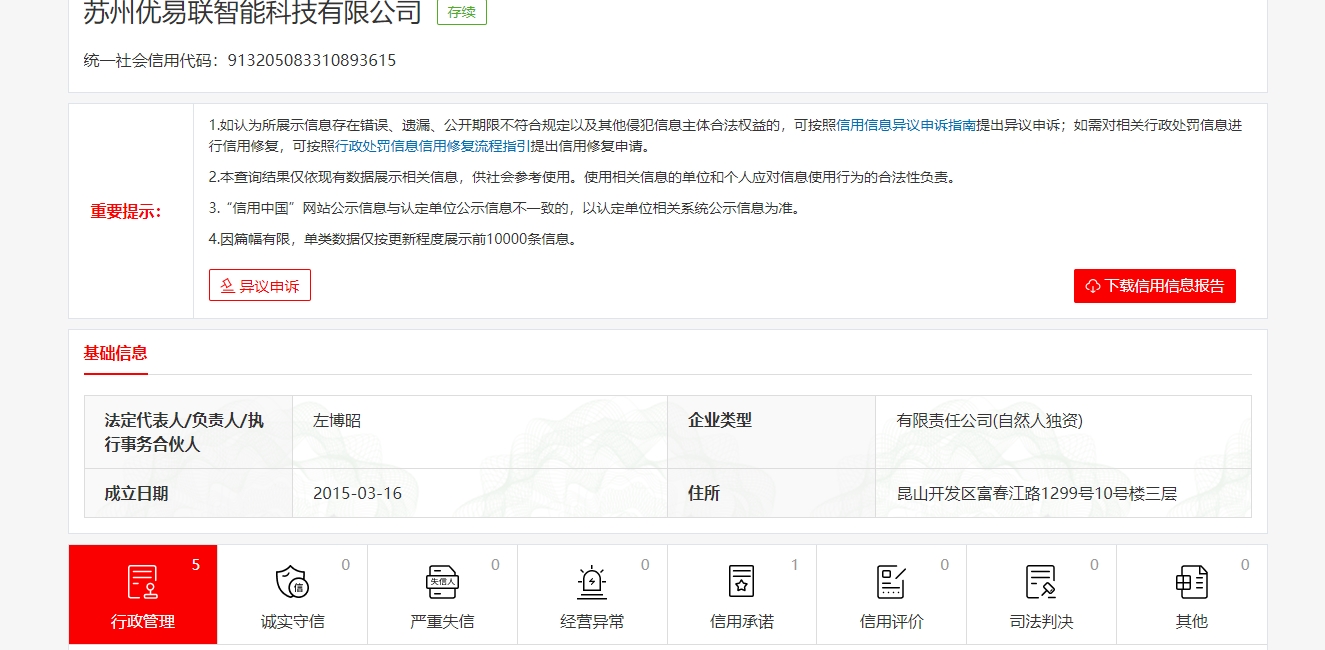Click the 司法判决 document seal icon
This screenshot has height=650, width=1325.
click(x=1041, y=581)
